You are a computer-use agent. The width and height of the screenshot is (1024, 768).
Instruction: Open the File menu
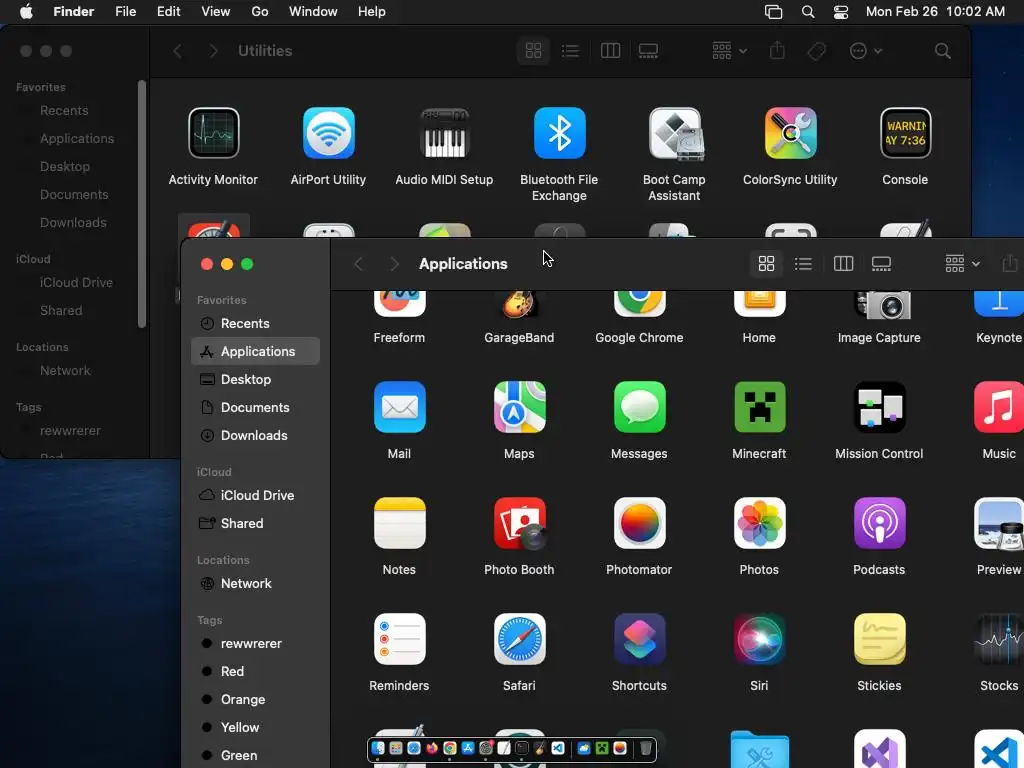pos(125,12)
